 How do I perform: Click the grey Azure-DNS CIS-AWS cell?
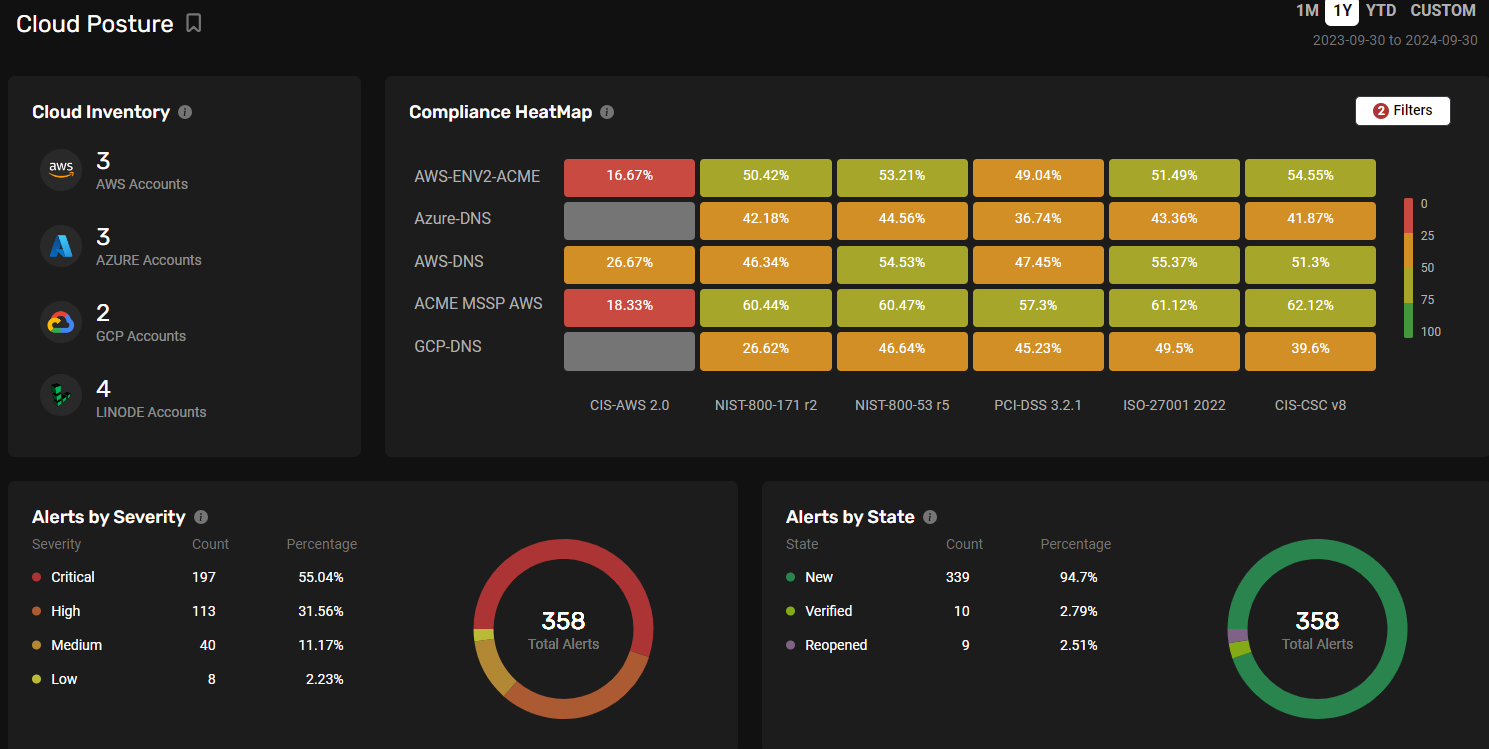[629, 220]
